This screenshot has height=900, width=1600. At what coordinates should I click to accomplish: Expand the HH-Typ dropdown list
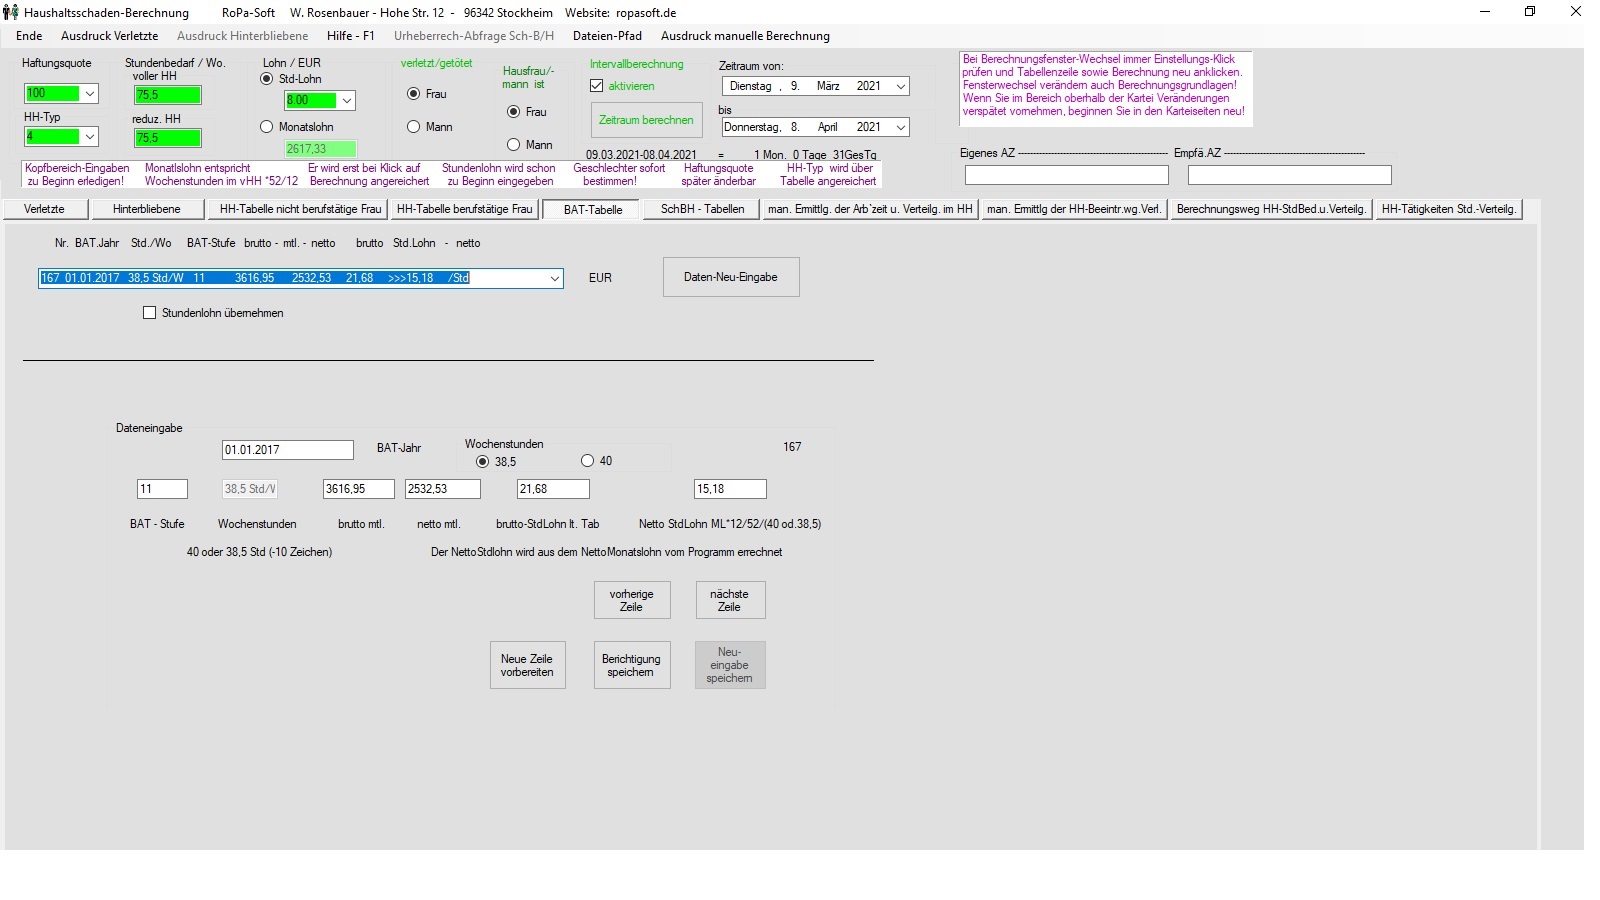(x=89, y=137)
